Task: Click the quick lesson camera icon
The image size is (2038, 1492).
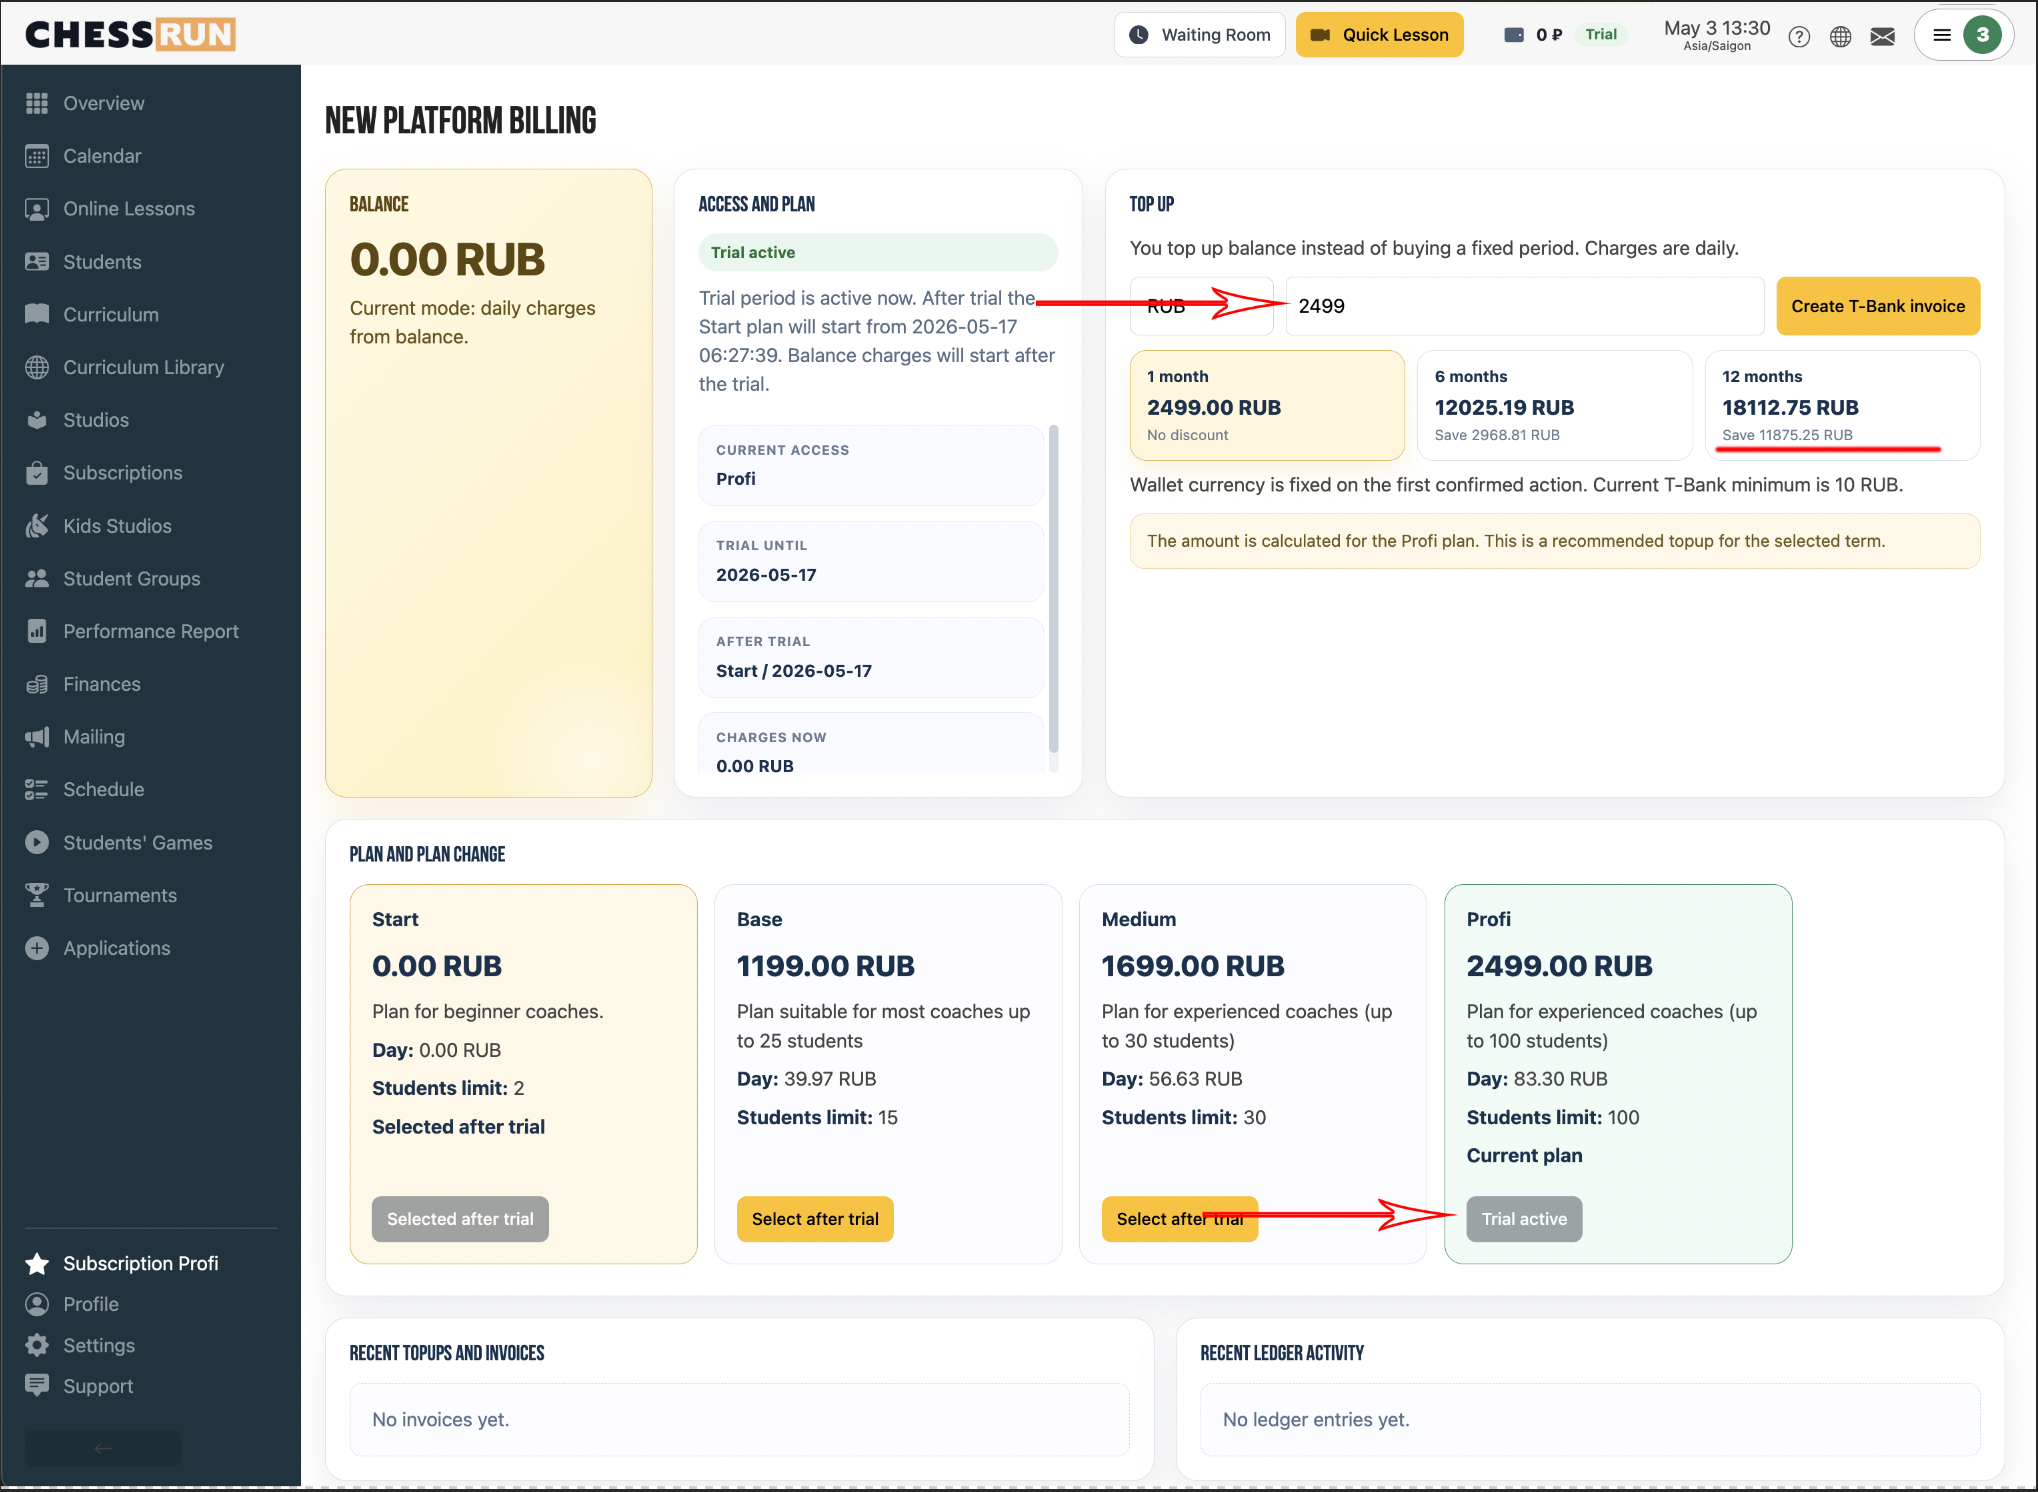Action: [x=1320, y=35]
